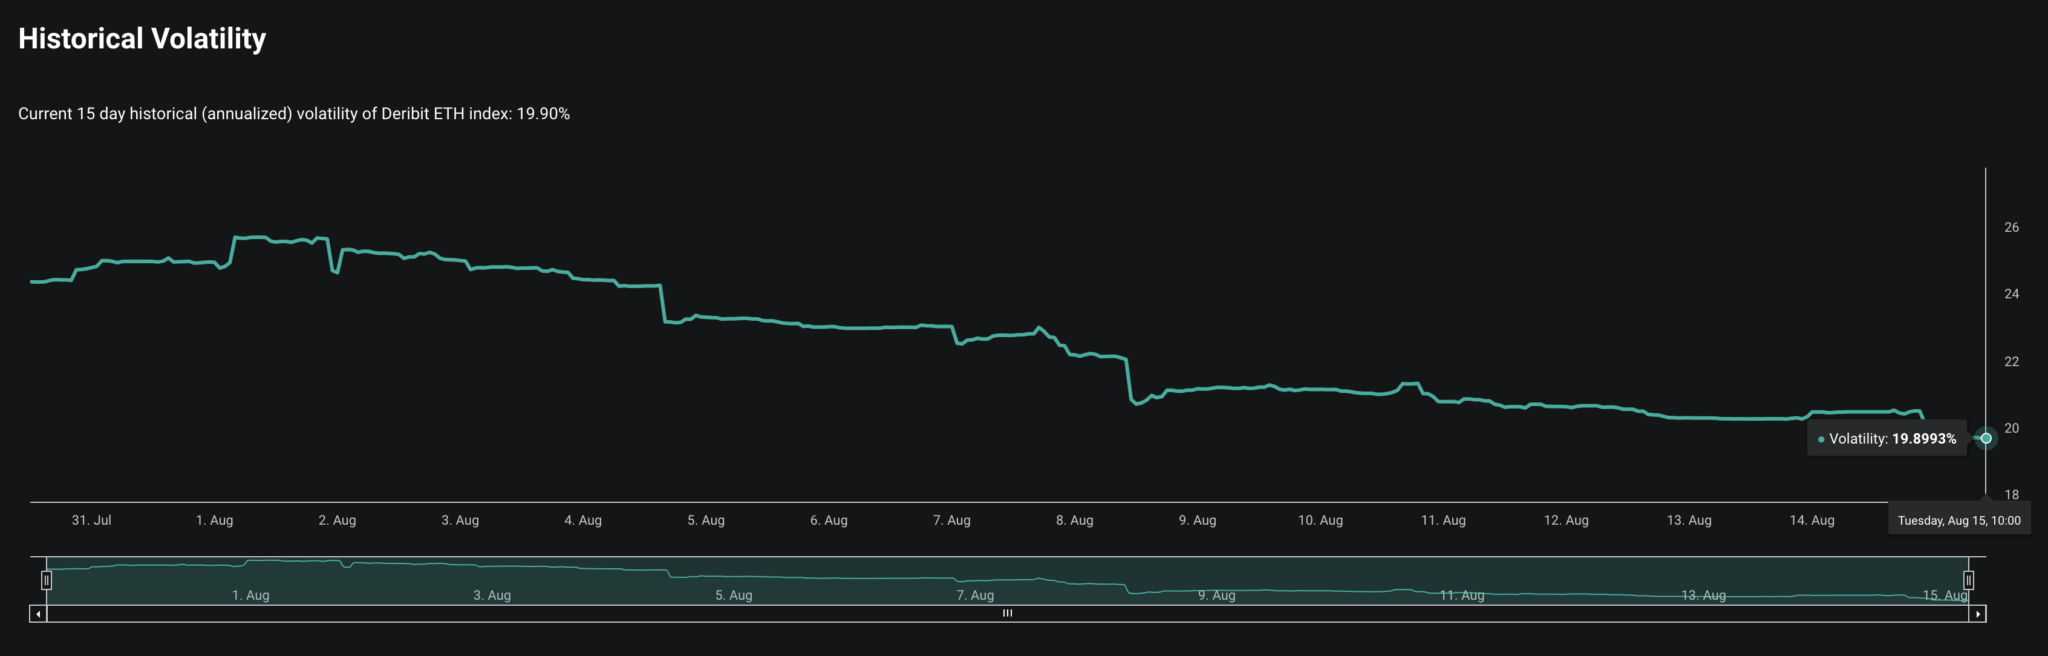The width and height of the screenshot is (2048, 656).
Task: Click the highlighted data point marker
Action: pos(1986,438)
